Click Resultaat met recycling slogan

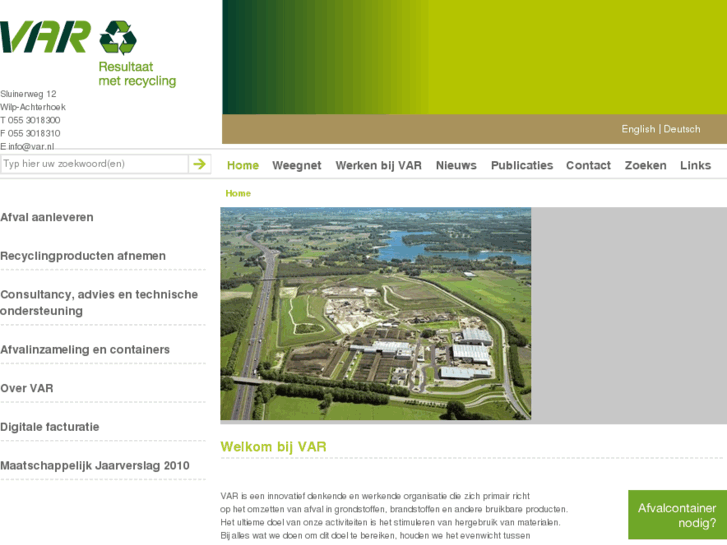[137, 74]
